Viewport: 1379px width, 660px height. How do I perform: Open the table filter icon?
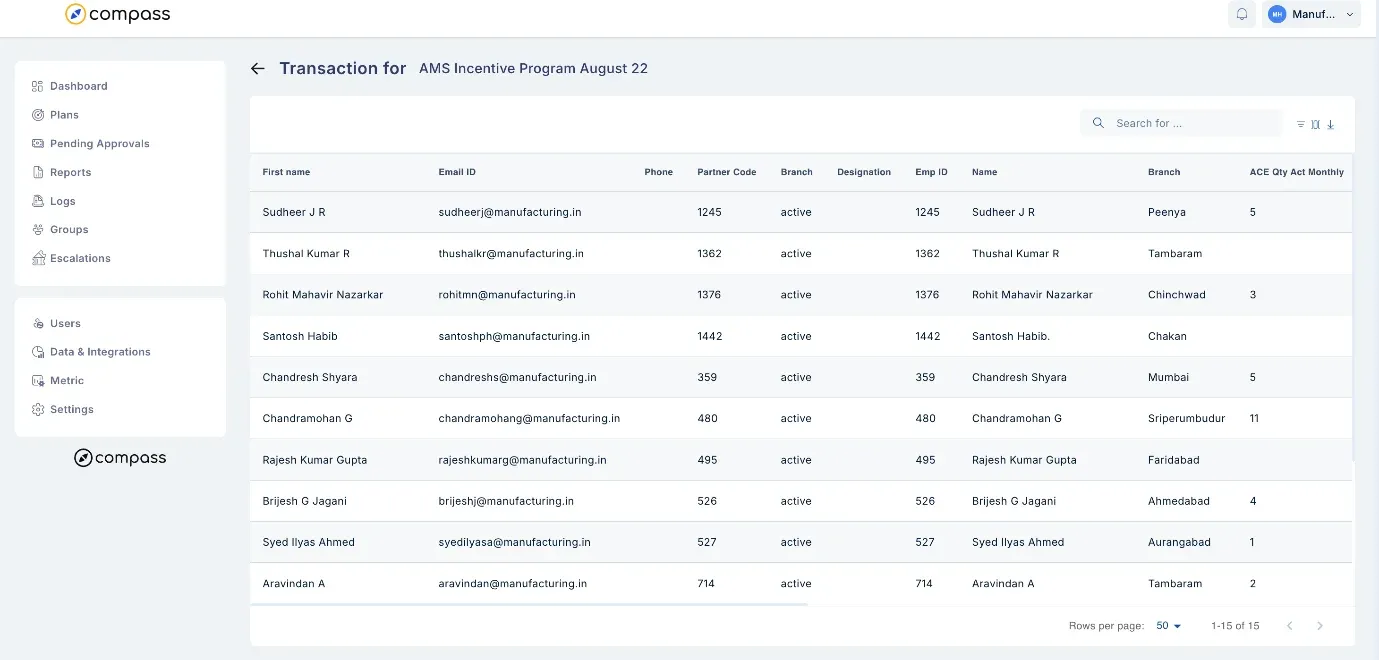1301,124
